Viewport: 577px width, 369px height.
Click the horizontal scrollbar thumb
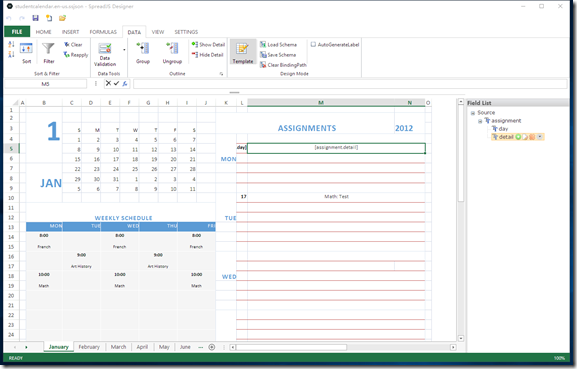[291, 347]
